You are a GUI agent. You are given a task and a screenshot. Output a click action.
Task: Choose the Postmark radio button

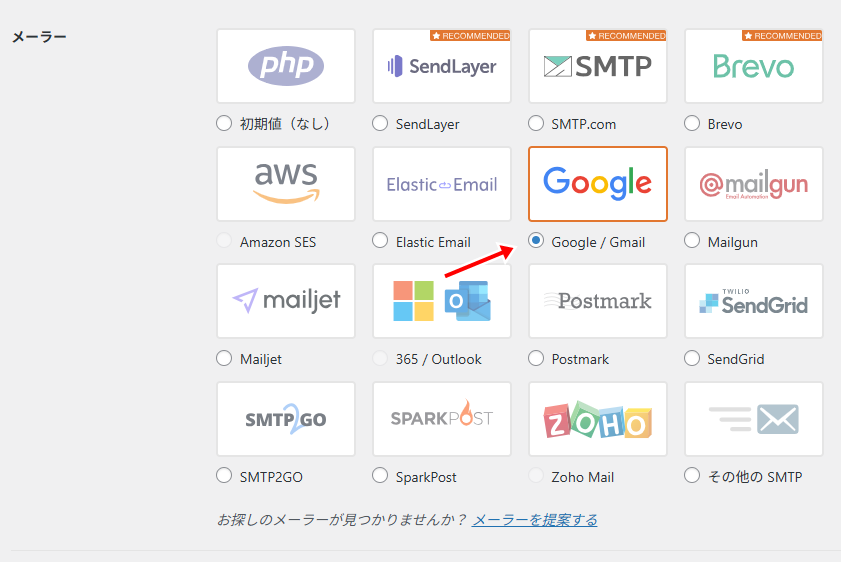click(x=536, y=358)
